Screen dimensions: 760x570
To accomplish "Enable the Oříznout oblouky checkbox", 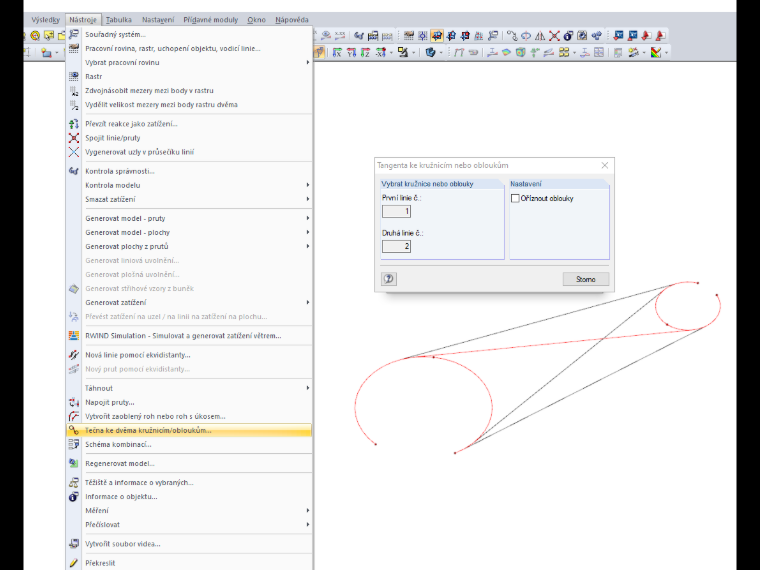I will click(515, 198).
